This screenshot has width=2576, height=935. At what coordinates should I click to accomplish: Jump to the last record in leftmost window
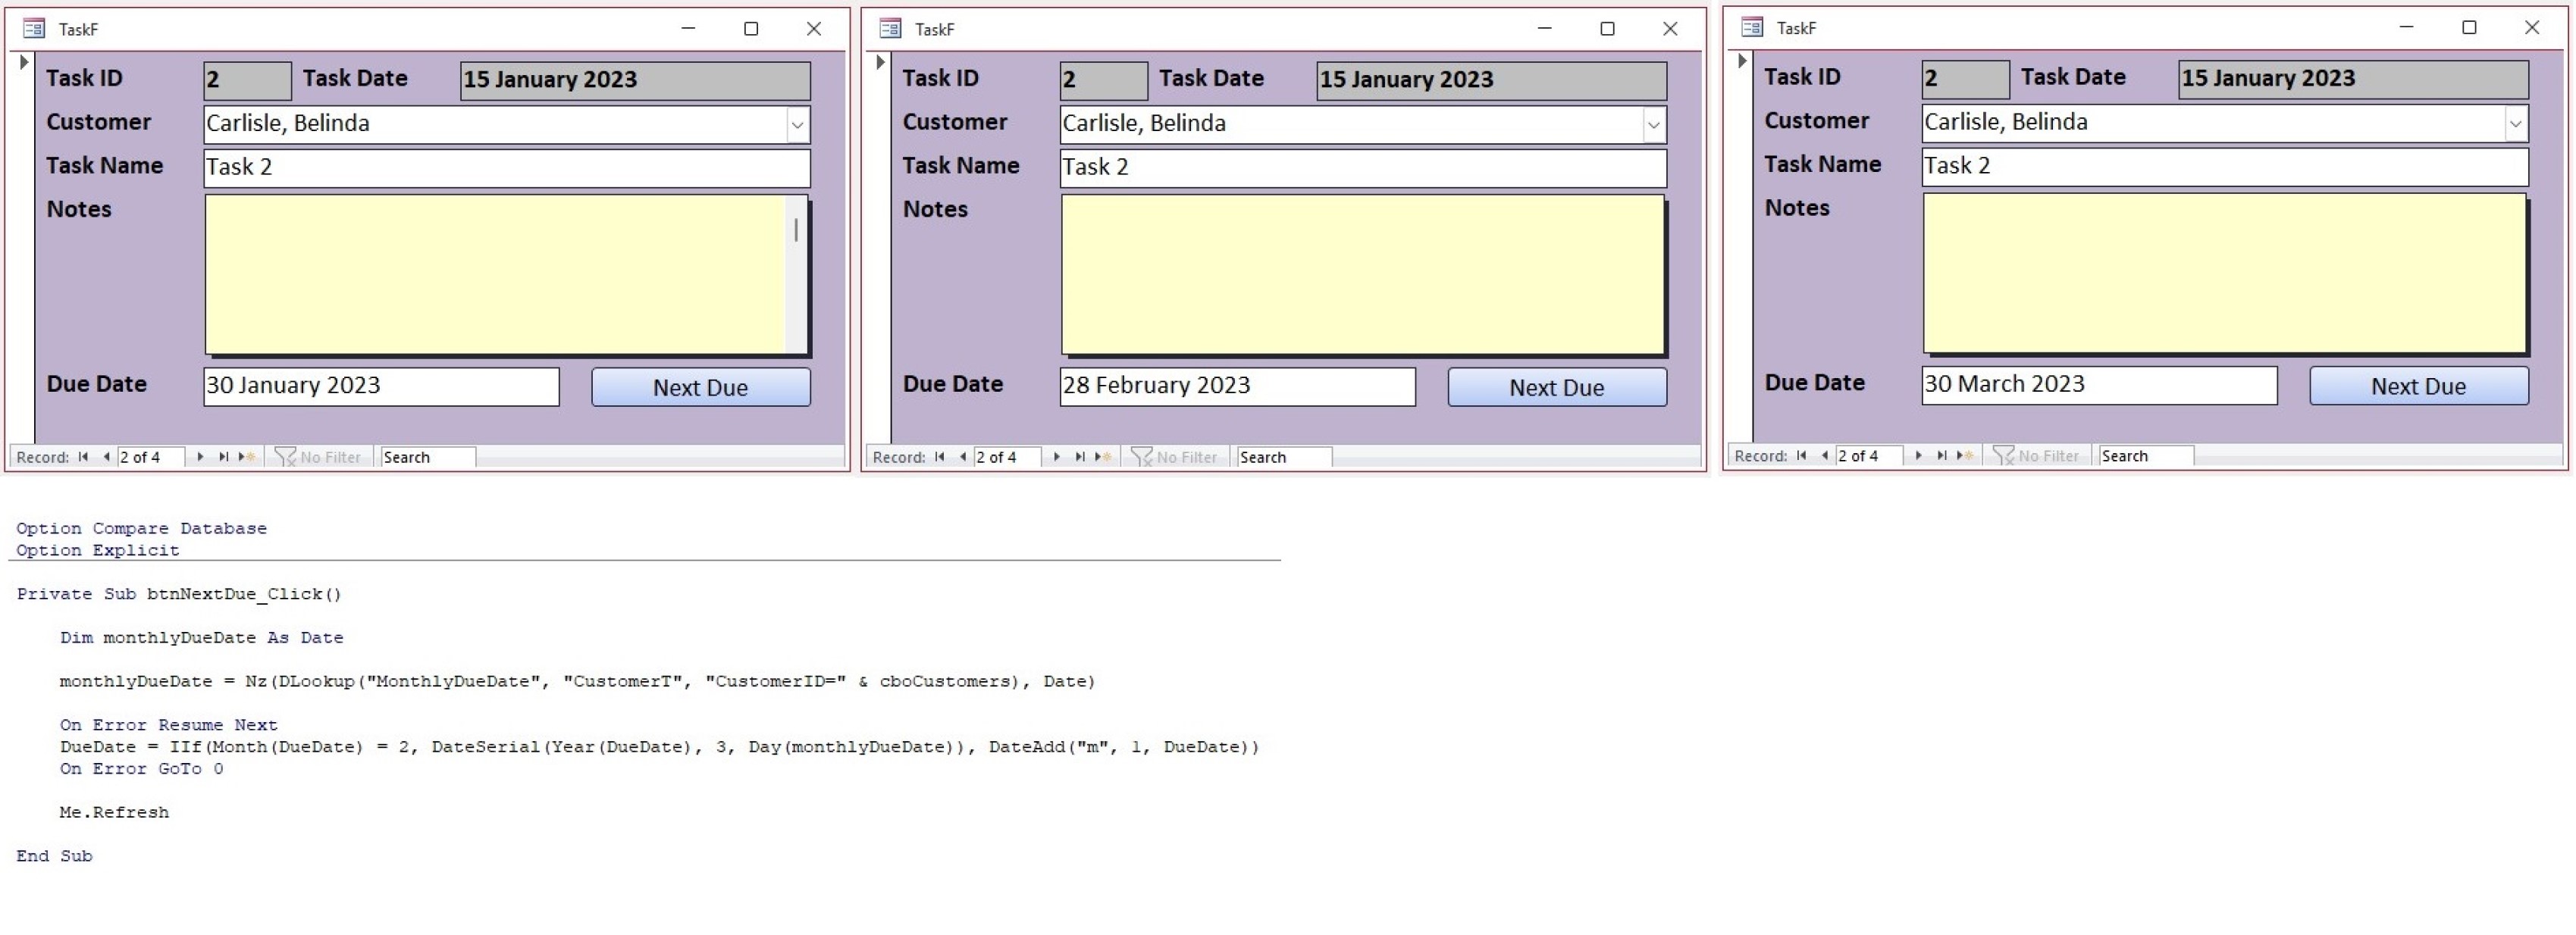click(x=222, y=457)
